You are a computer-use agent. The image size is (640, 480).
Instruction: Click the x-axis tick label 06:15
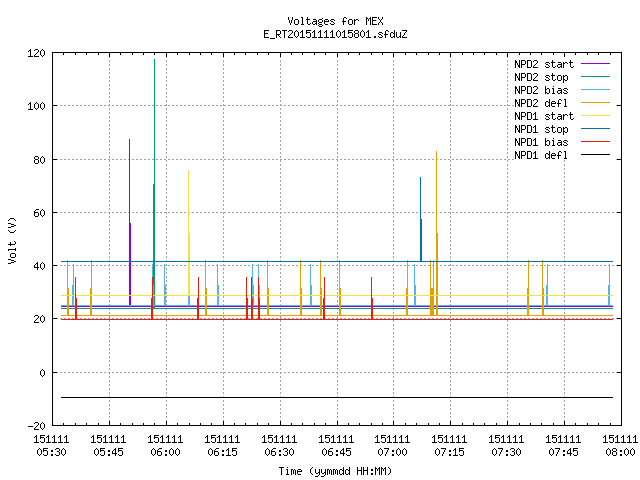(x=222, y=452)
